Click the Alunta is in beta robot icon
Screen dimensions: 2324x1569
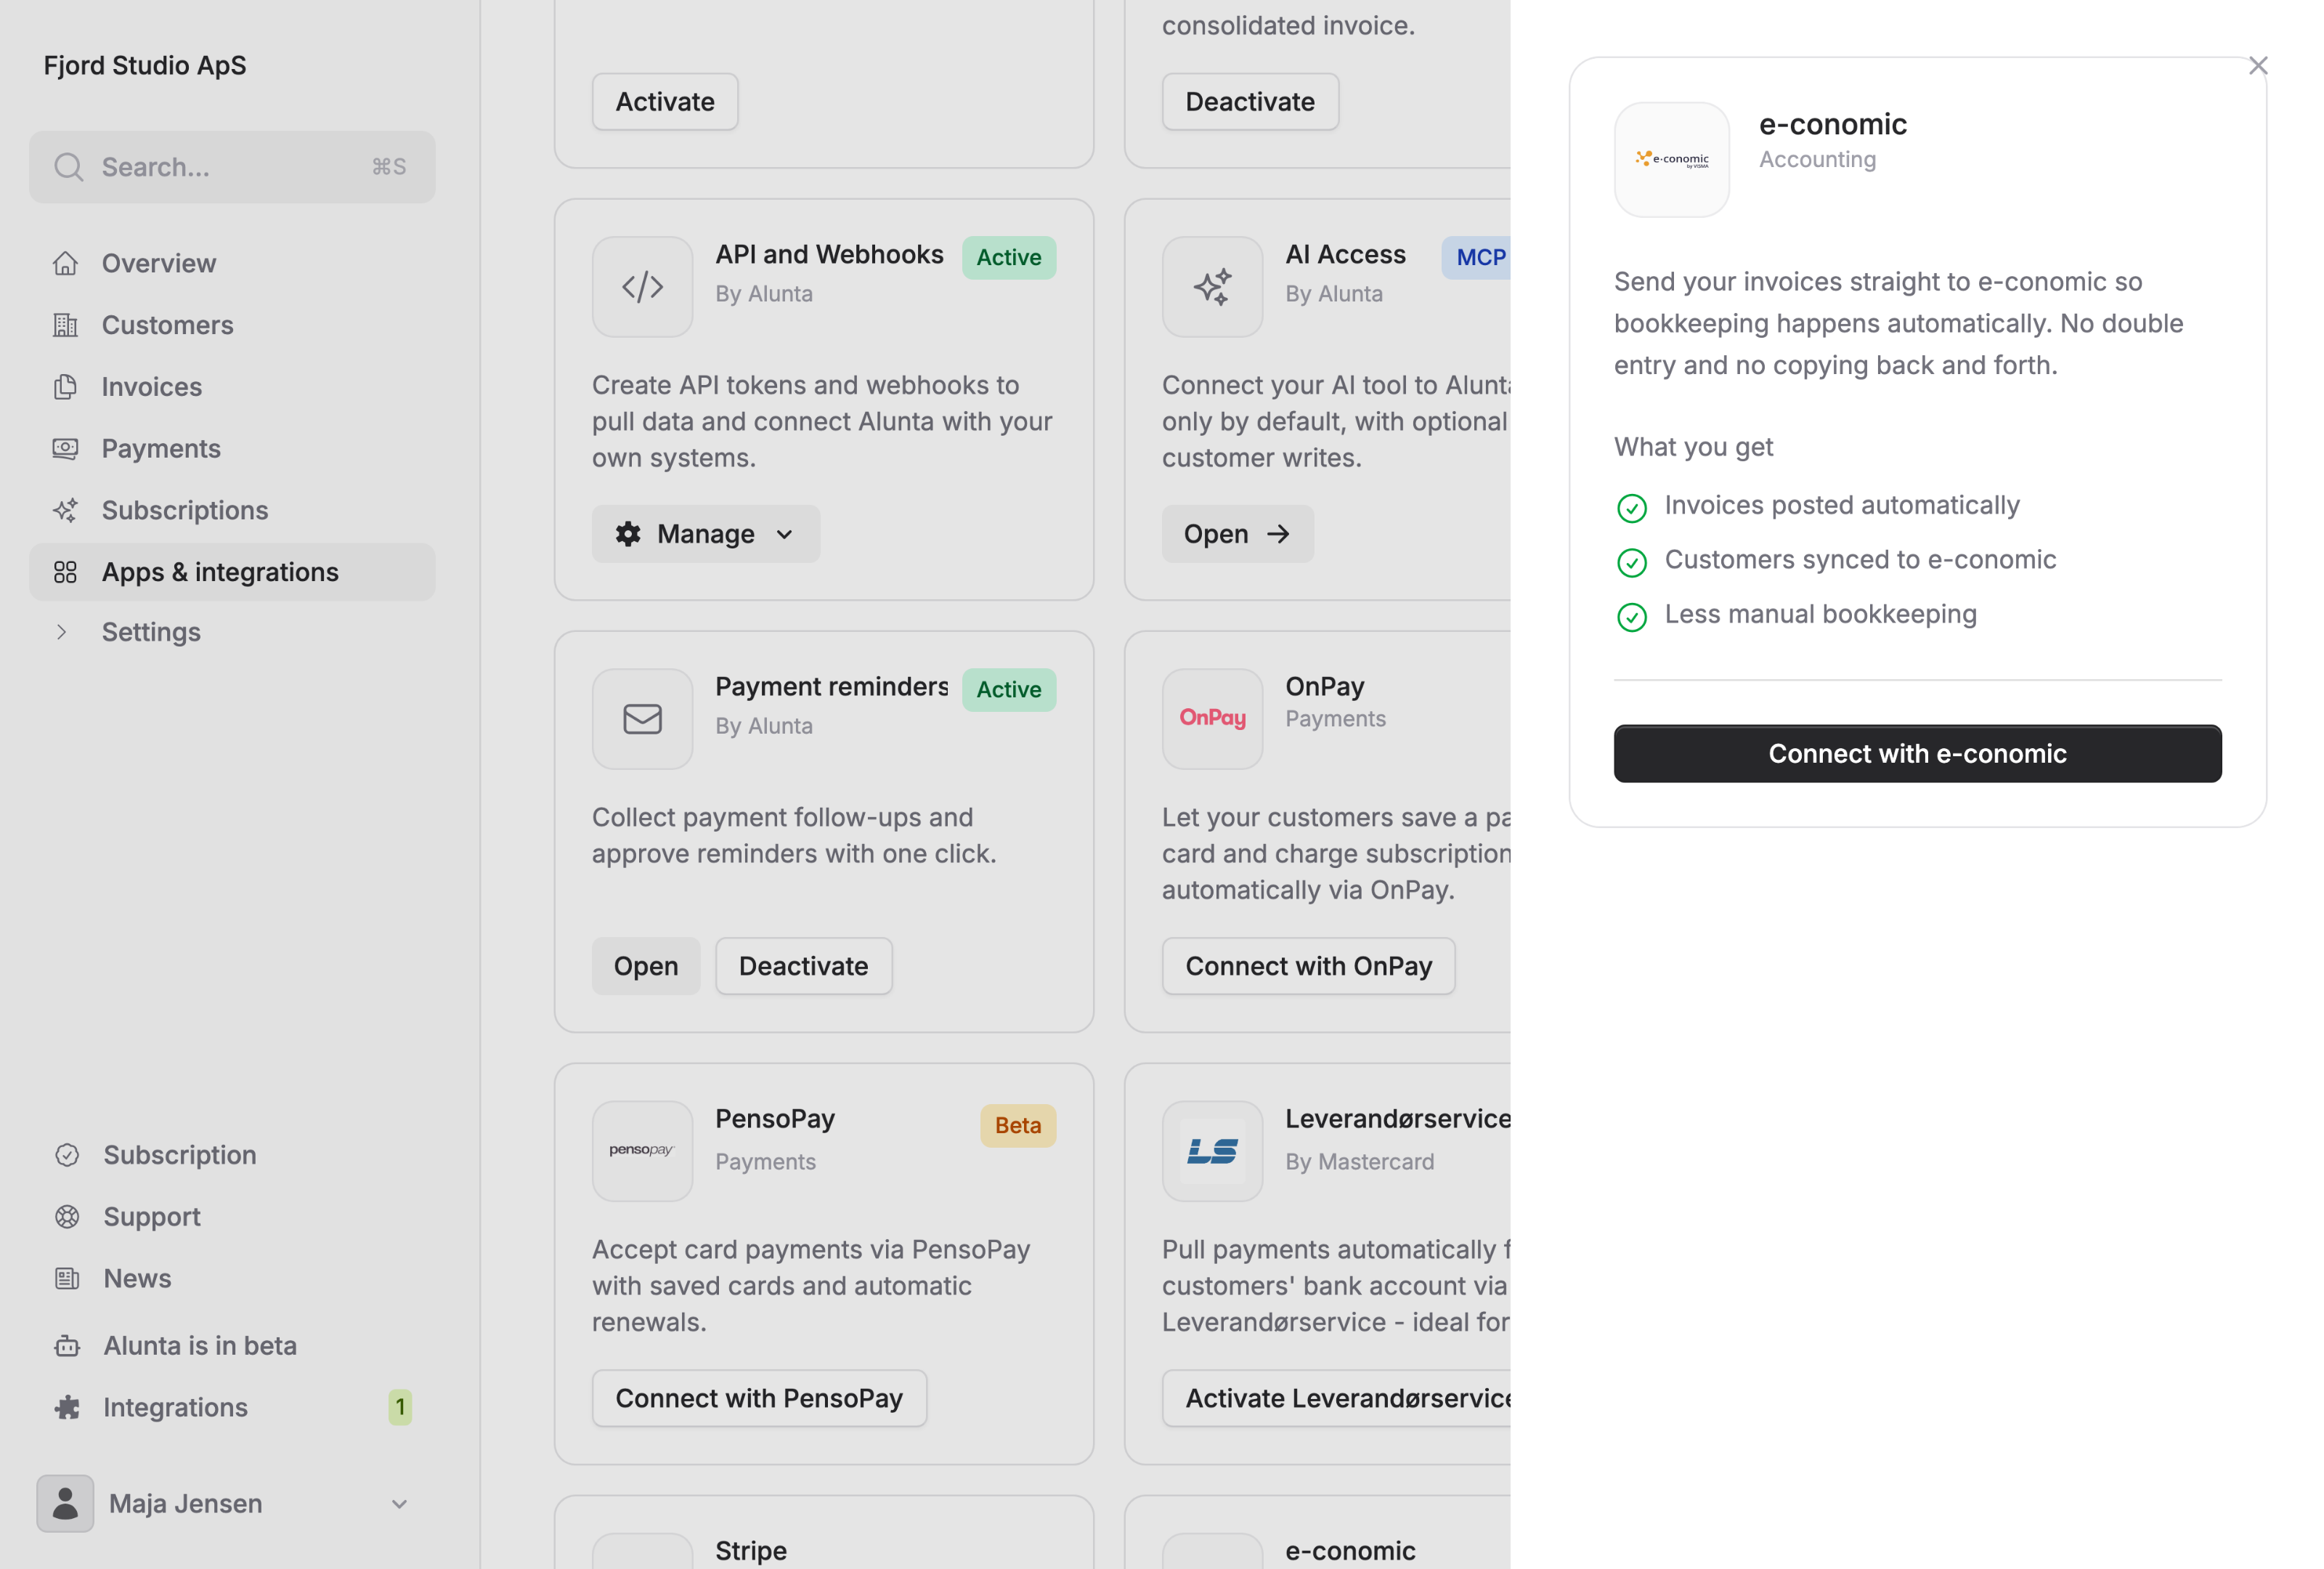(x=67, y=1346)
